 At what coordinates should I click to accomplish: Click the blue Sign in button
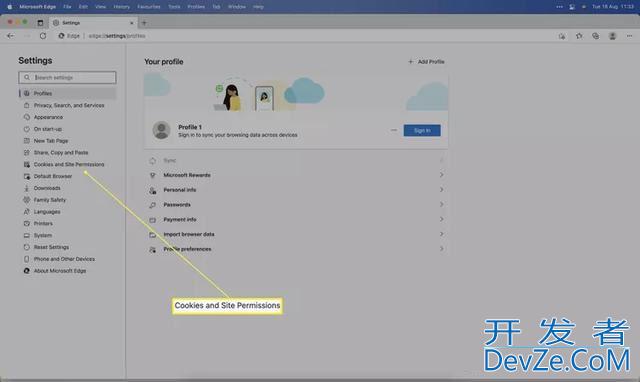pyautogui.click(x=422, y=131)
